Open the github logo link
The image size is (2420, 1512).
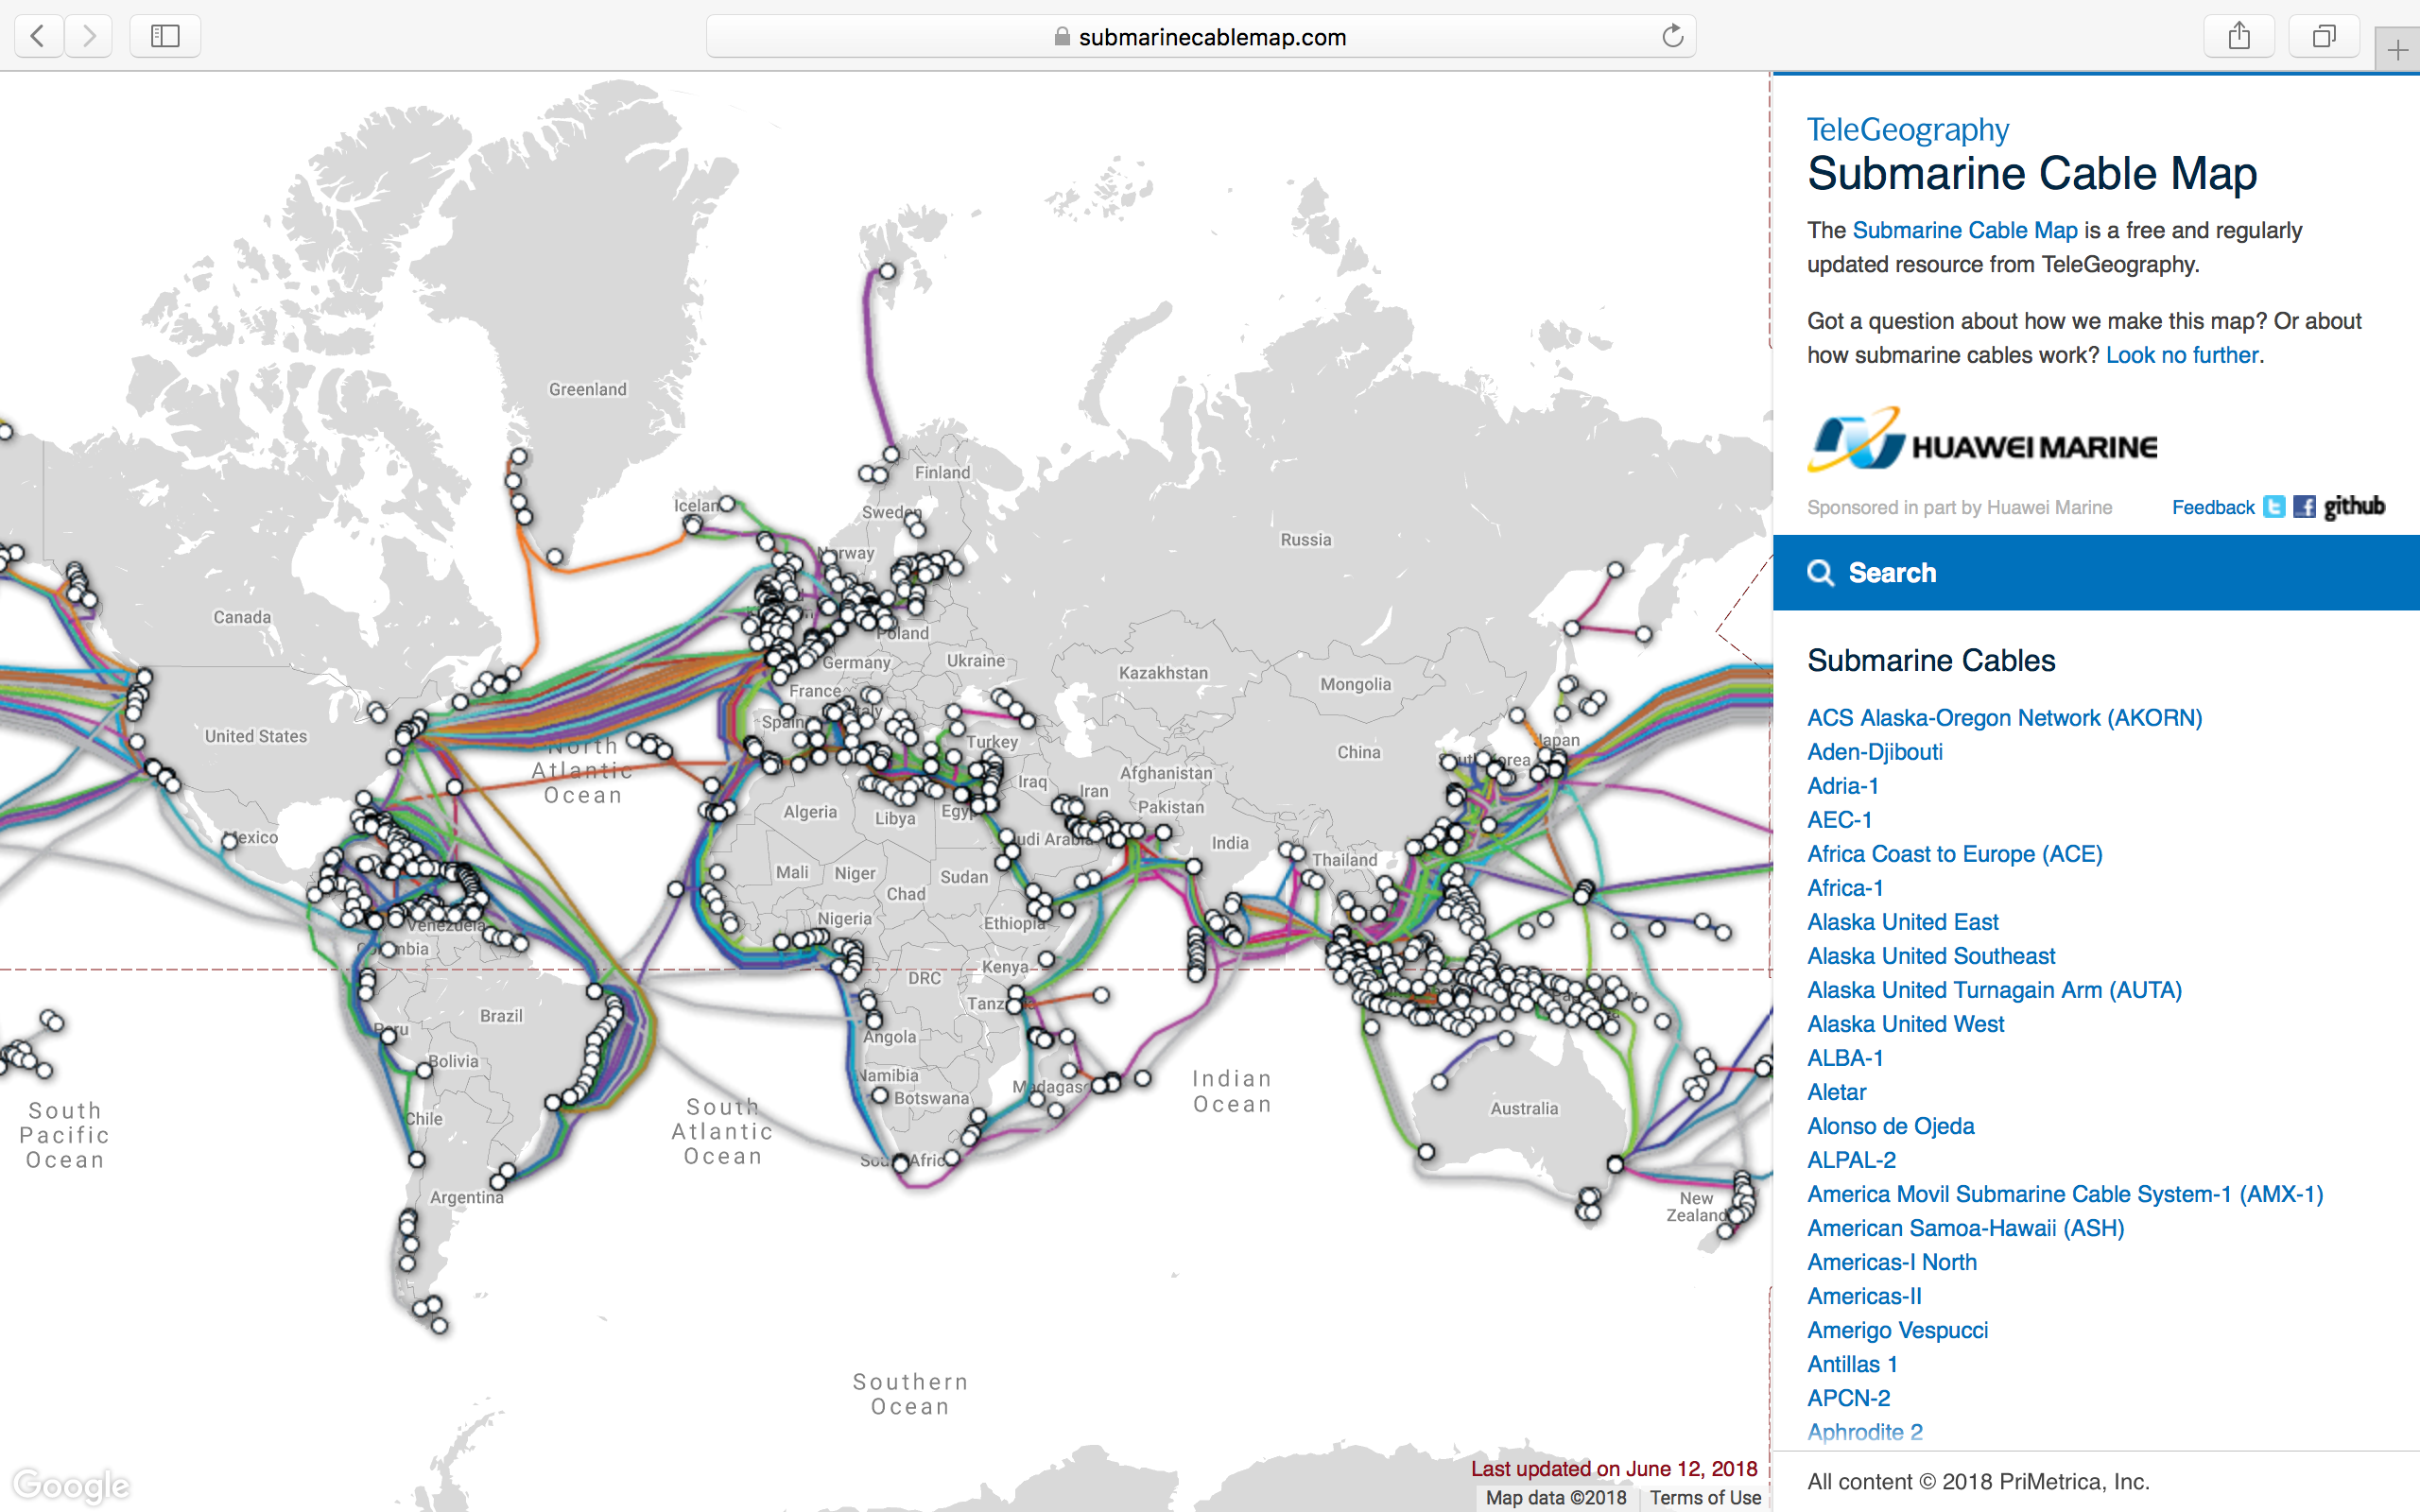click(x=2354, y=506)
